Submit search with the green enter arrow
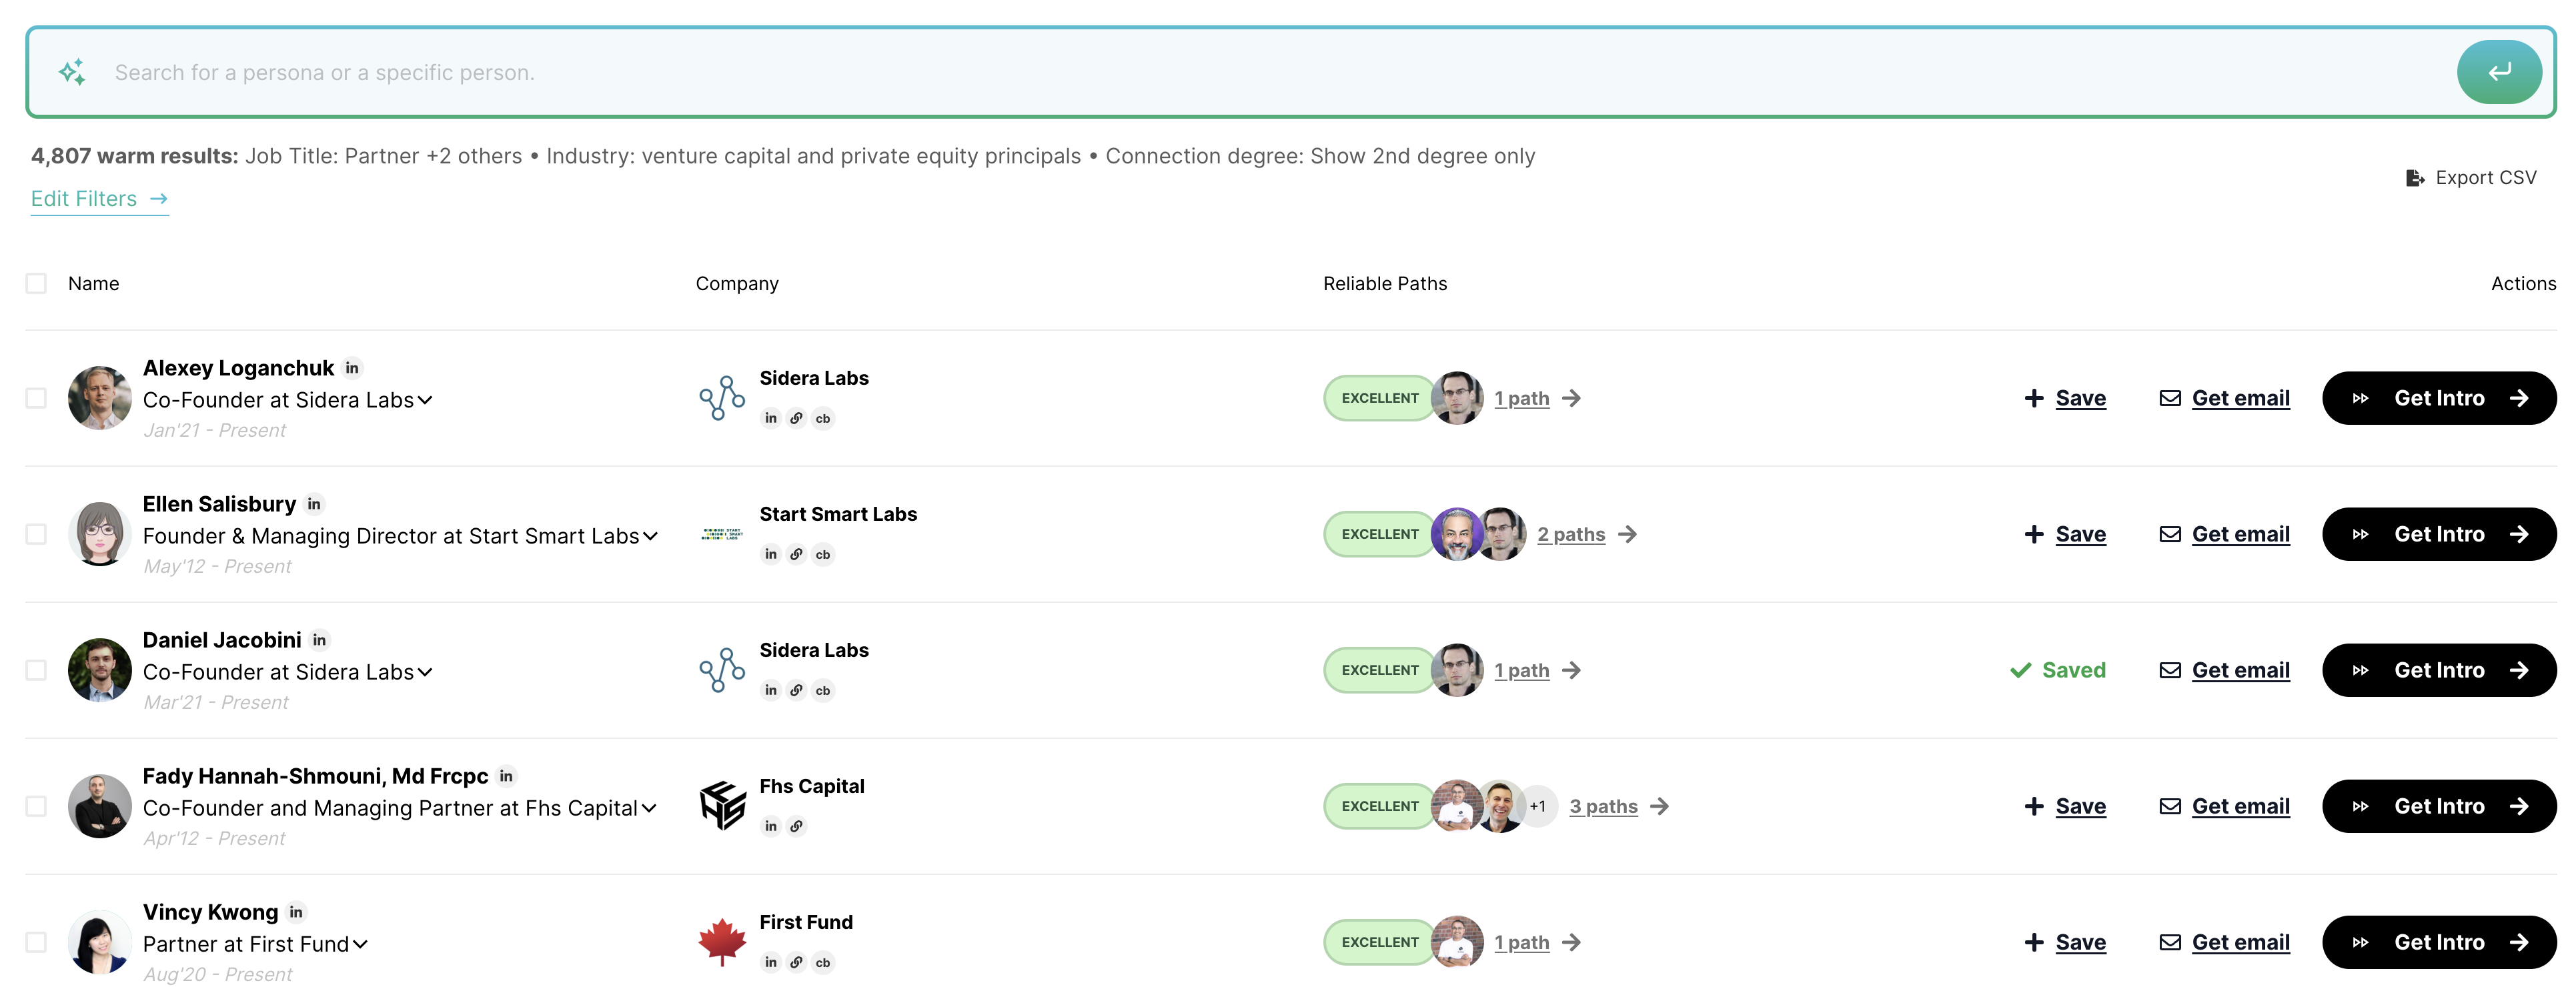 (2498, 72)
